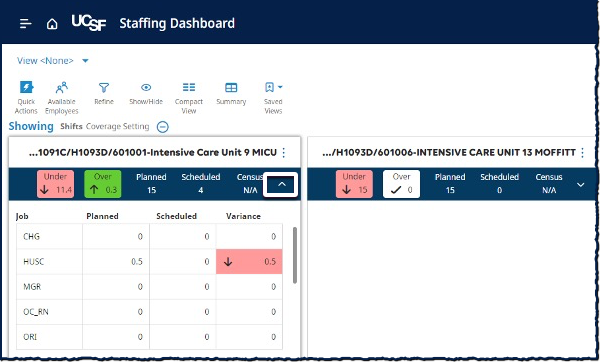The height and width of the screenshot is (362, 600).
Task: Click the Staffing Dashboard title
Action: click(177, 24)
